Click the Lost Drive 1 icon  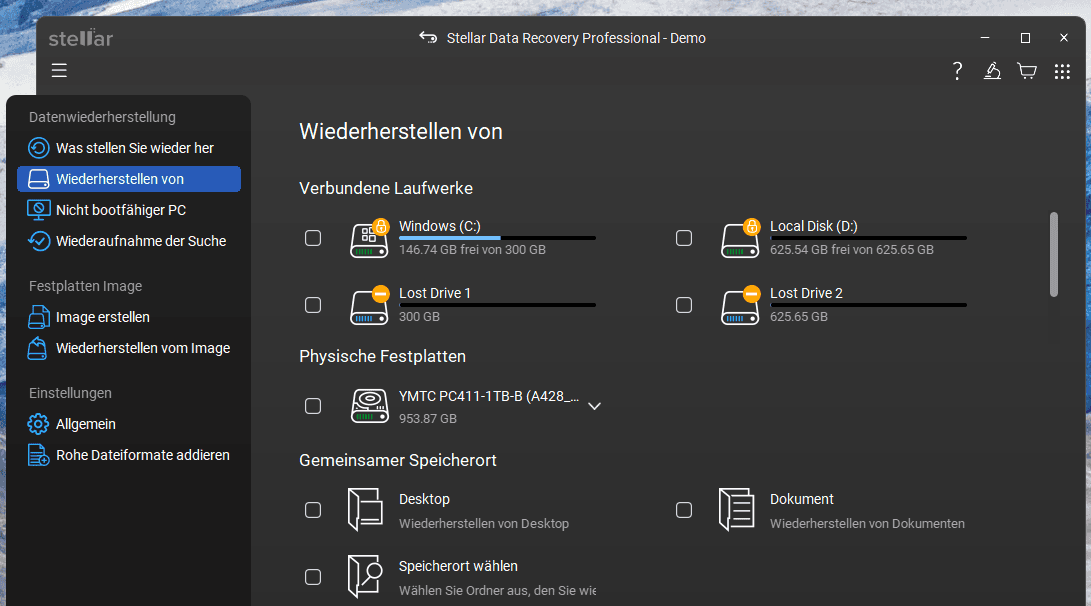(x=369, y=305)
